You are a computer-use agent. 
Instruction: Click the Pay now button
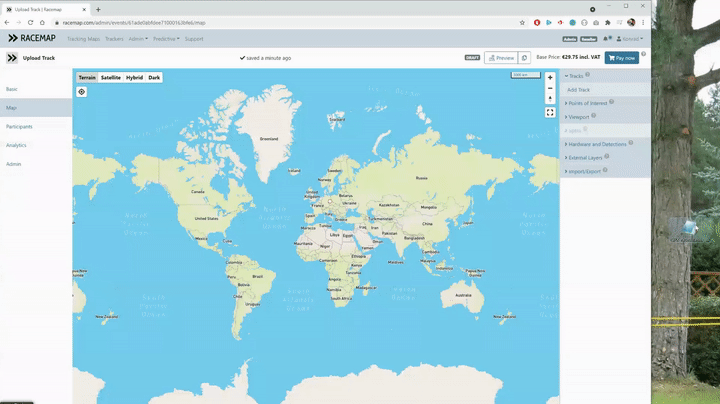pyautogui.click(x=621, y=58)
